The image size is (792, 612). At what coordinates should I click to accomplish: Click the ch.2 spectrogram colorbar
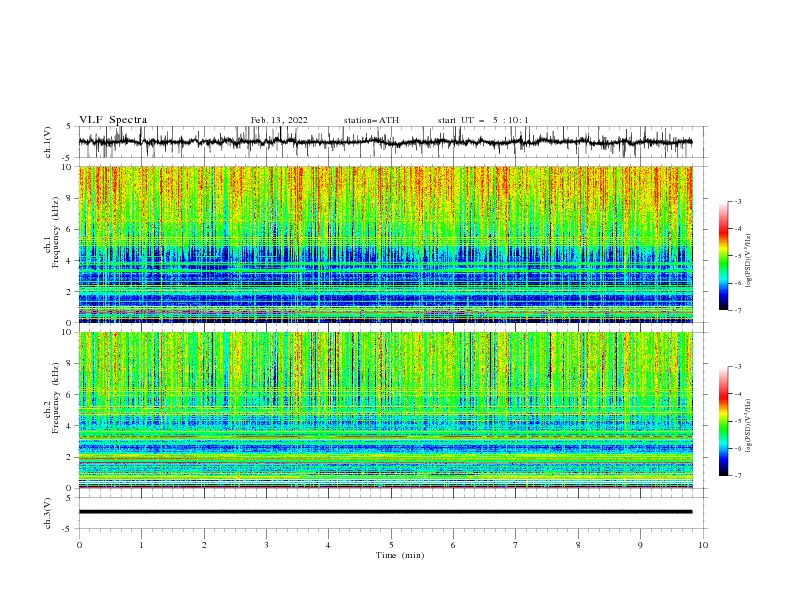coord(723,421)
